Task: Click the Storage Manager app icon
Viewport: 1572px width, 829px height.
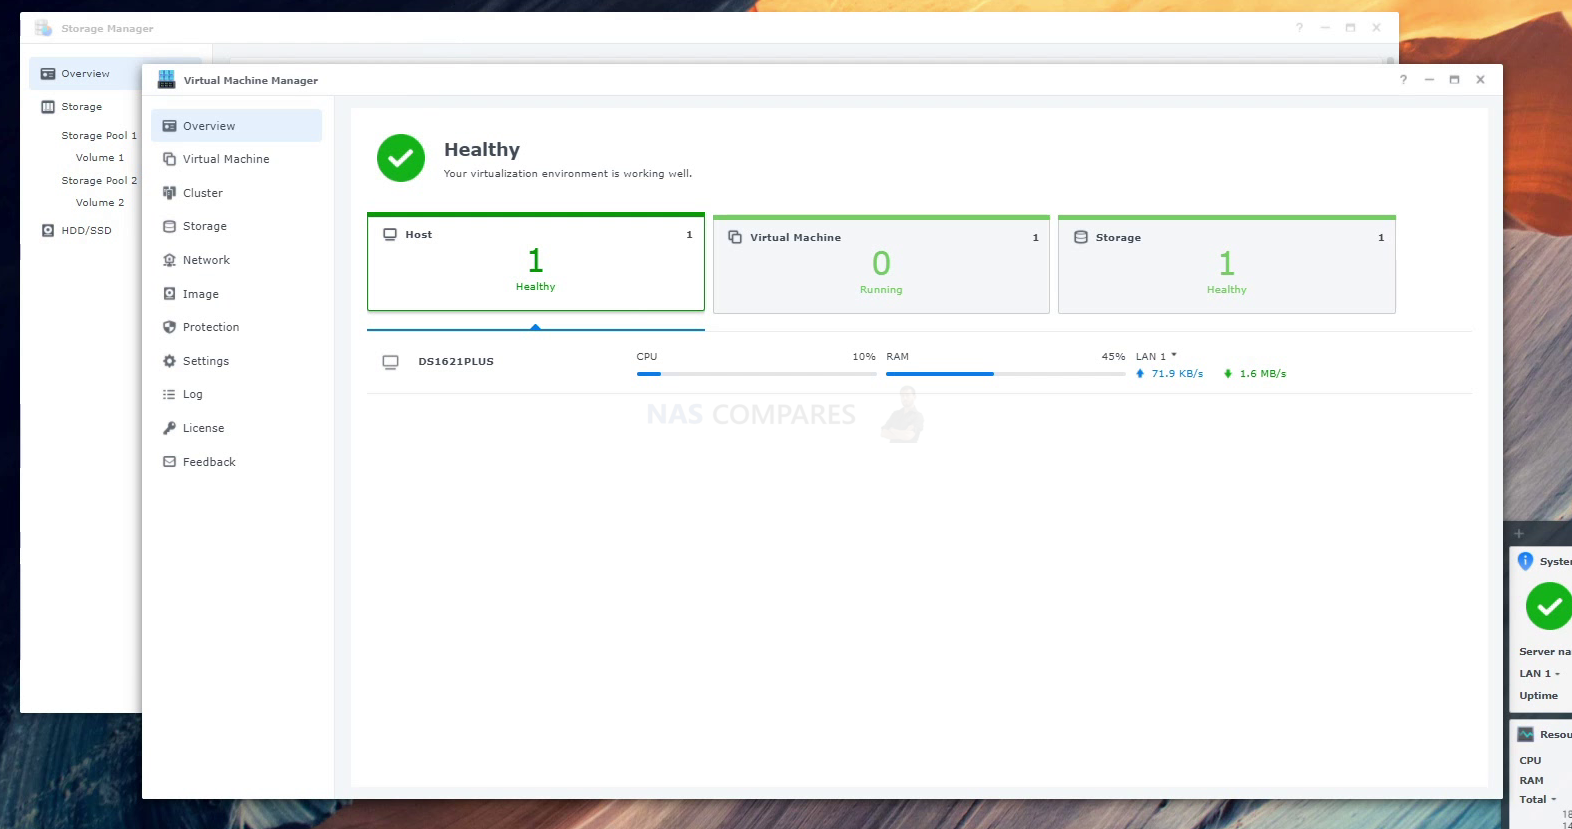Action: pos(43,28)
